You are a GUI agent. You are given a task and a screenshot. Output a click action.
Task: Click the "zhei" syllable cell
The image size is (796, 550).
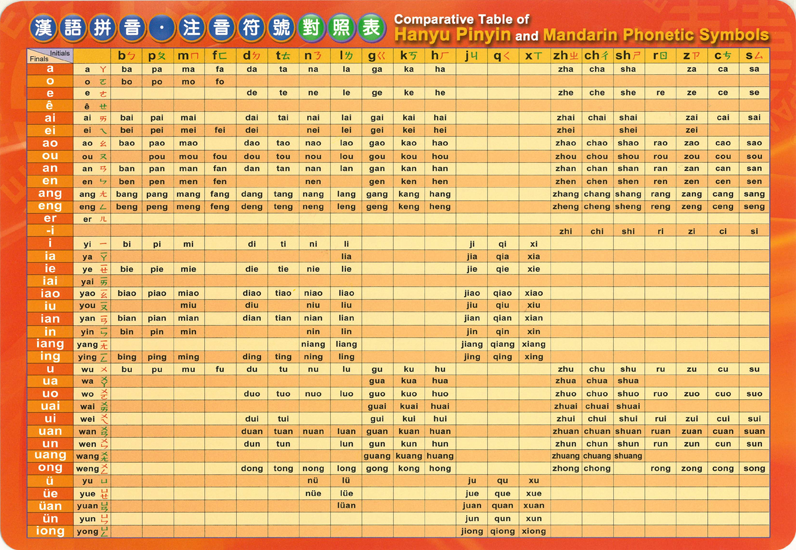566,130
